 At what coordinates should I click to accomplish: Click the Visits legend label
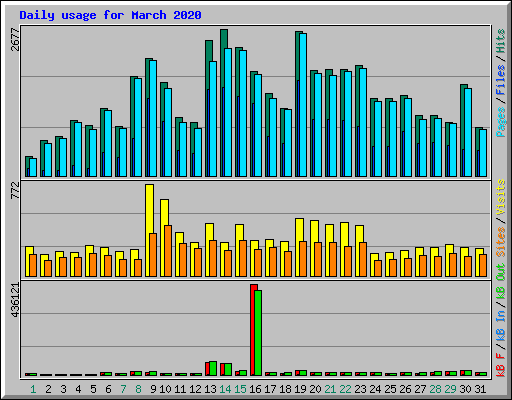click(x=500, y=197)
